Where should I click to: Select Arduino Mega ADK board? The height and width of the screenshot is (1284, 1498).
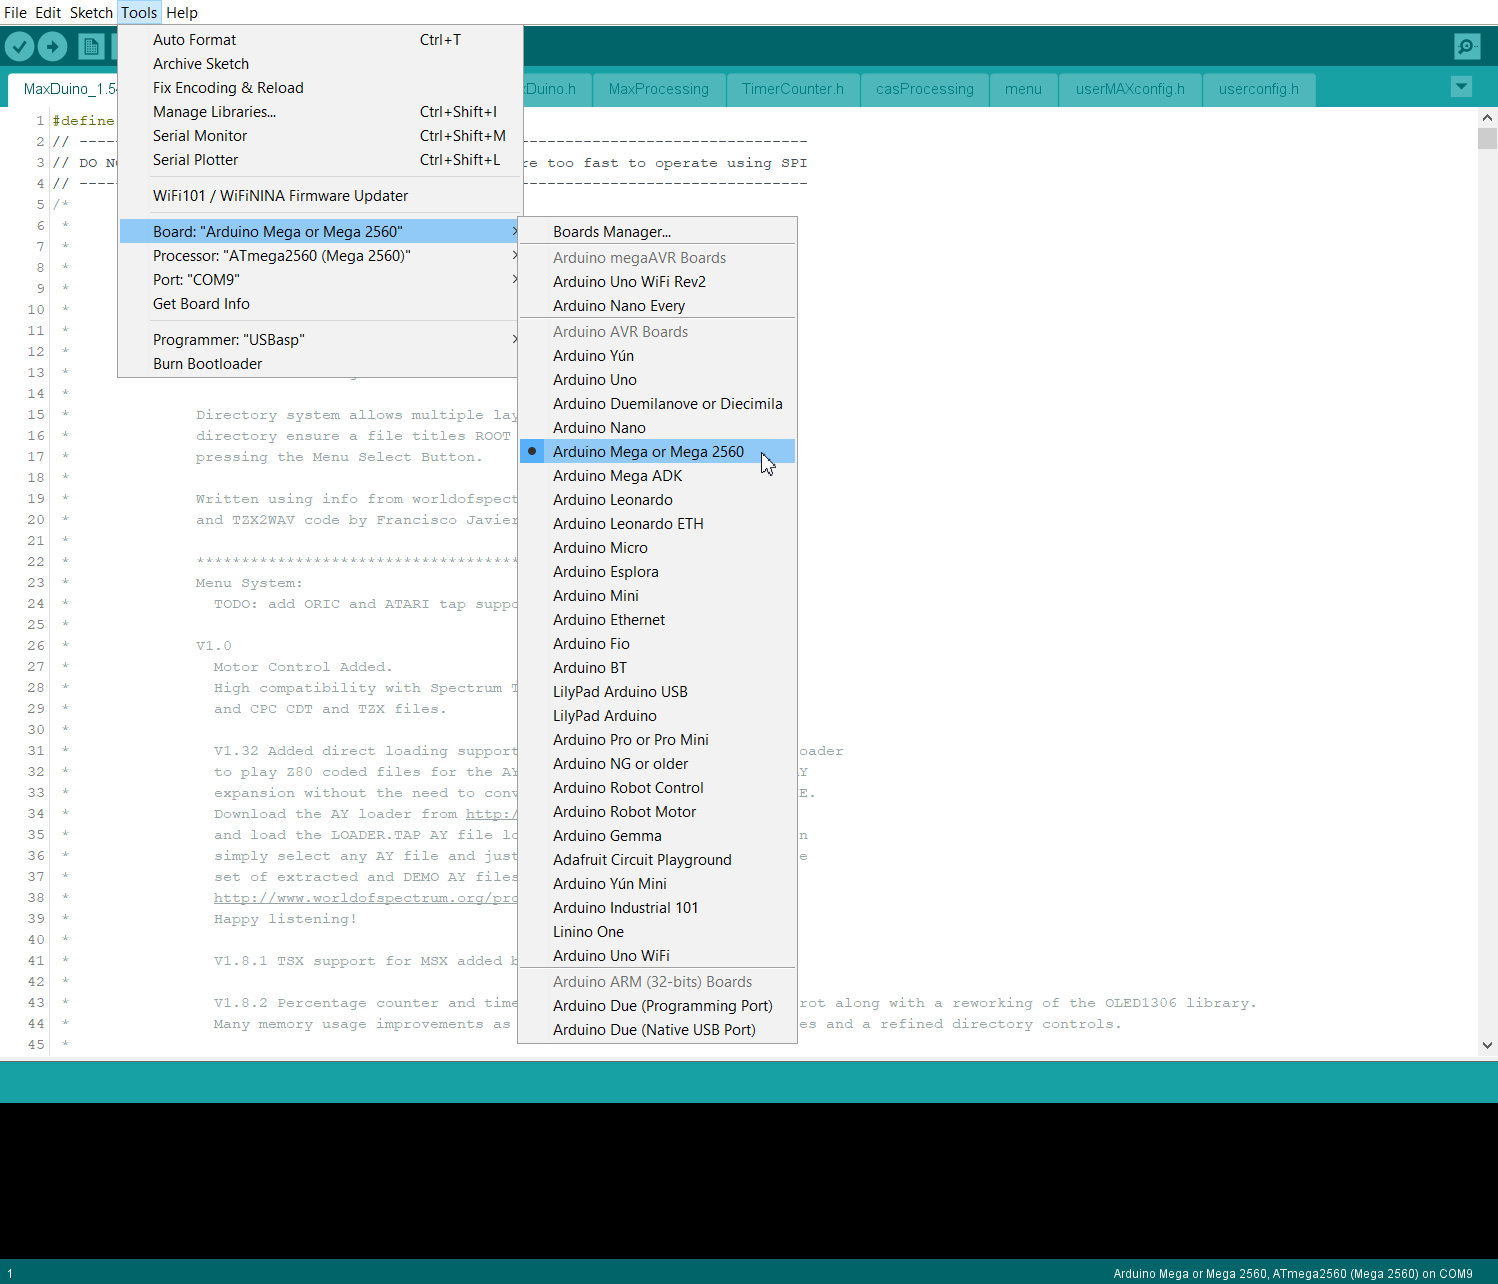(657, 476)
